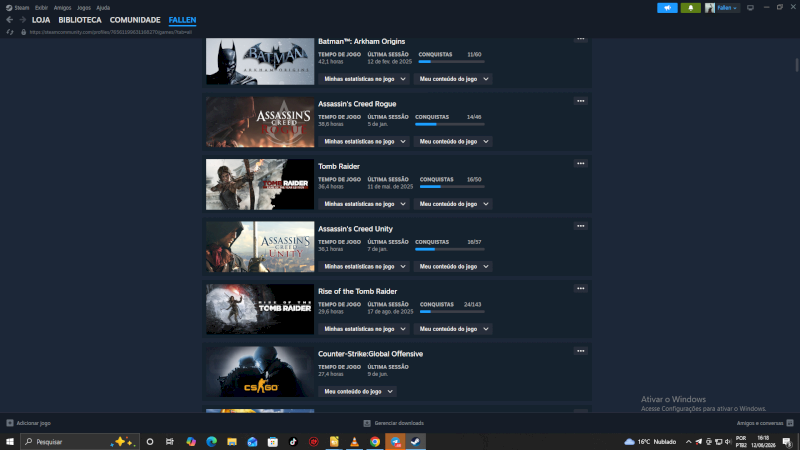Image resolution: width=800 pixels, height=450 pixels.
Task: Expand Minhas estatísticas for Tomb Raider
Action: coord(364,204)
